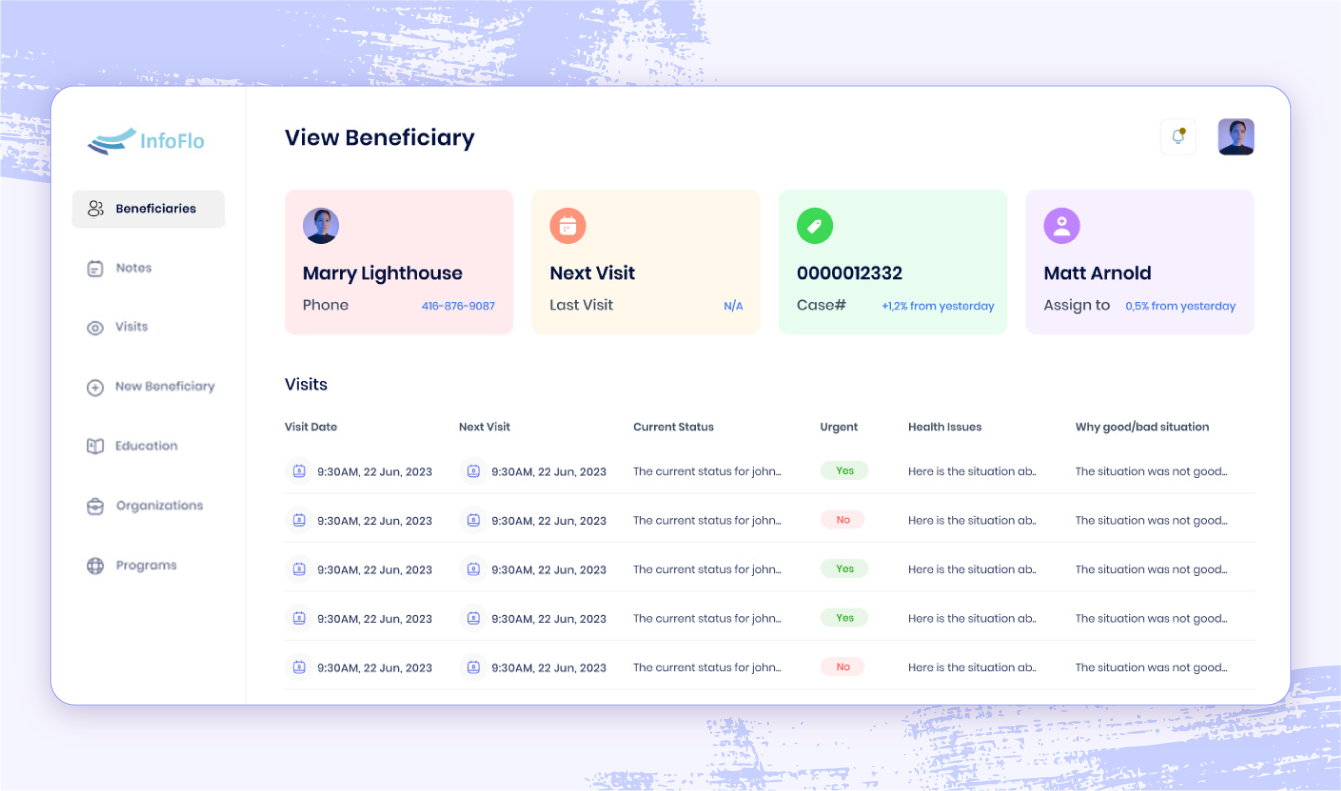Navigate to Organizations in sidebar
Image resolution: width=1341 pixels, height=791 pixels.
pos(158,506)
